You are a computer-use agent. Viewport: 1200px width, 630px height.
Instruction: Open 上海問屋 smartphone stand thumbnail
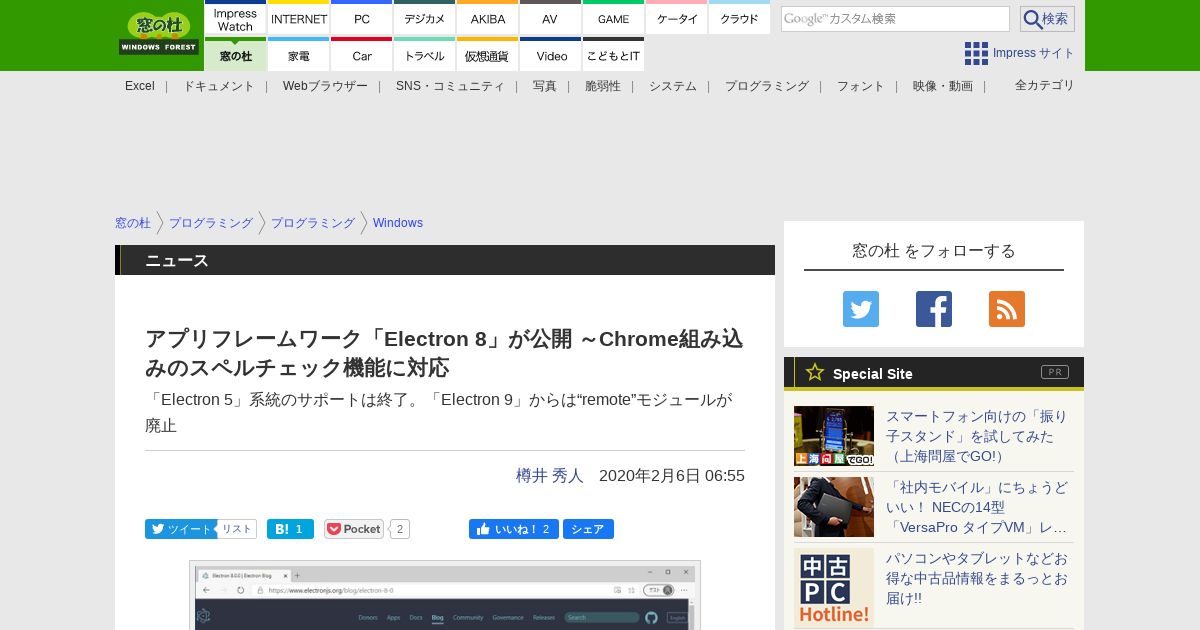(834, 436)
